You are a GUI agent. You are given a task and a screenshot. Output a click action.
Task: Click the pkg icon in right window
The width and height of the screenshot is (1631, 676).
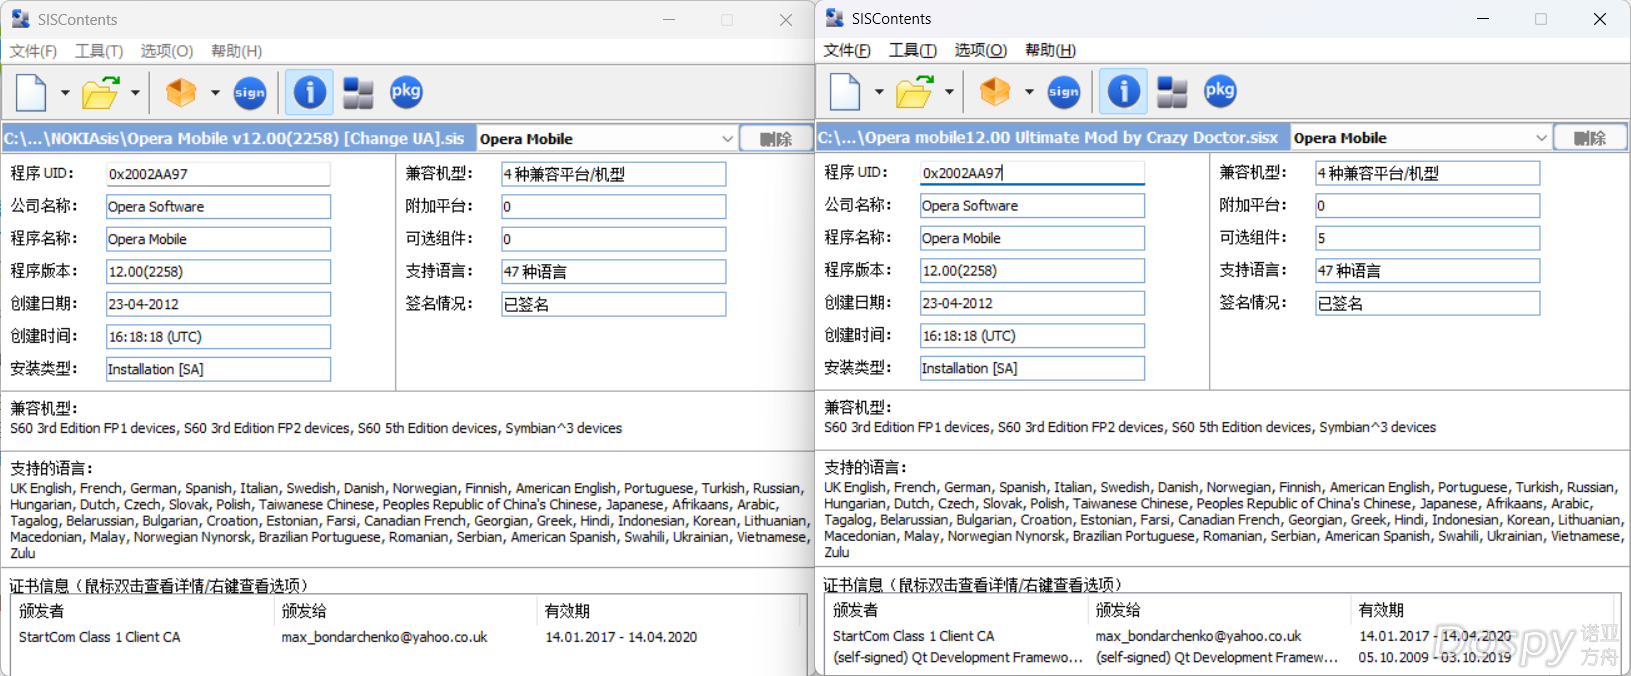click(x=1220, y=91)
